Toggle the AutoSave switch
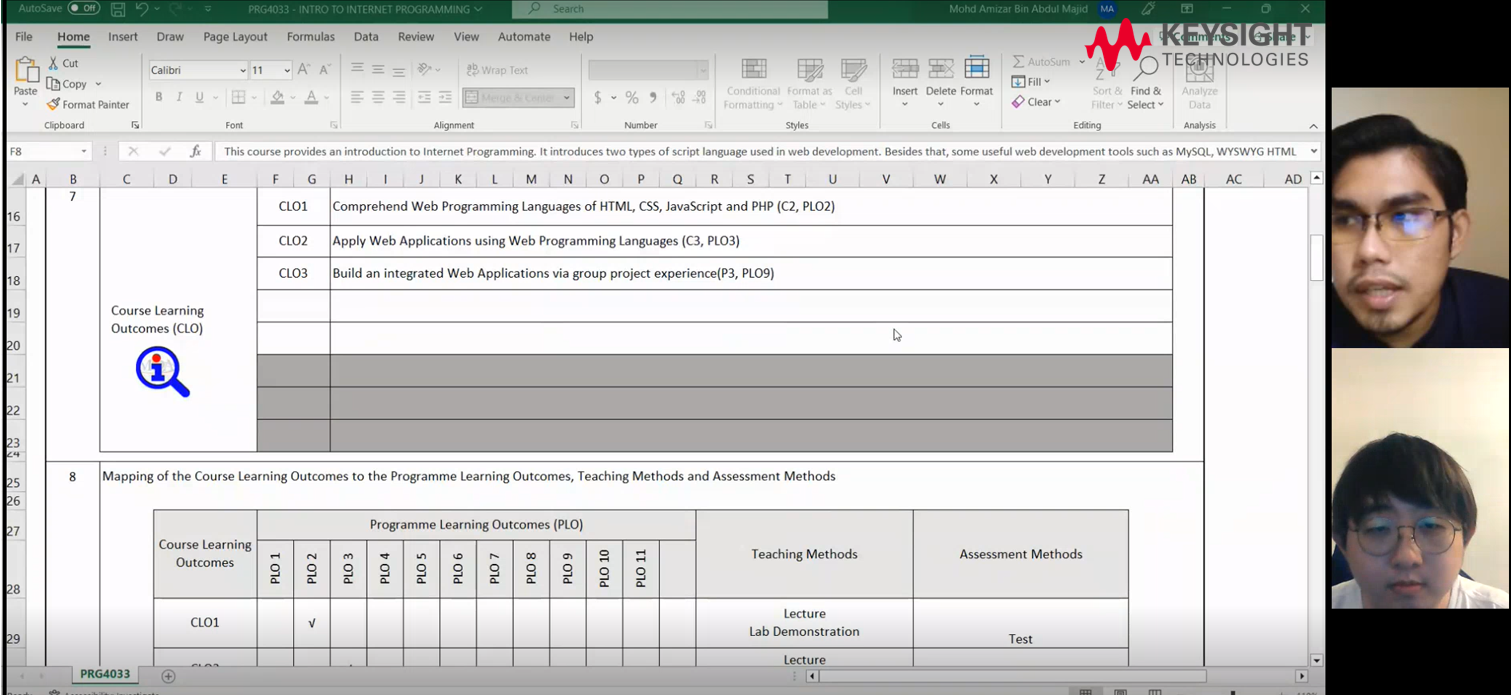The image size is (1511, 695). (83, 9)
